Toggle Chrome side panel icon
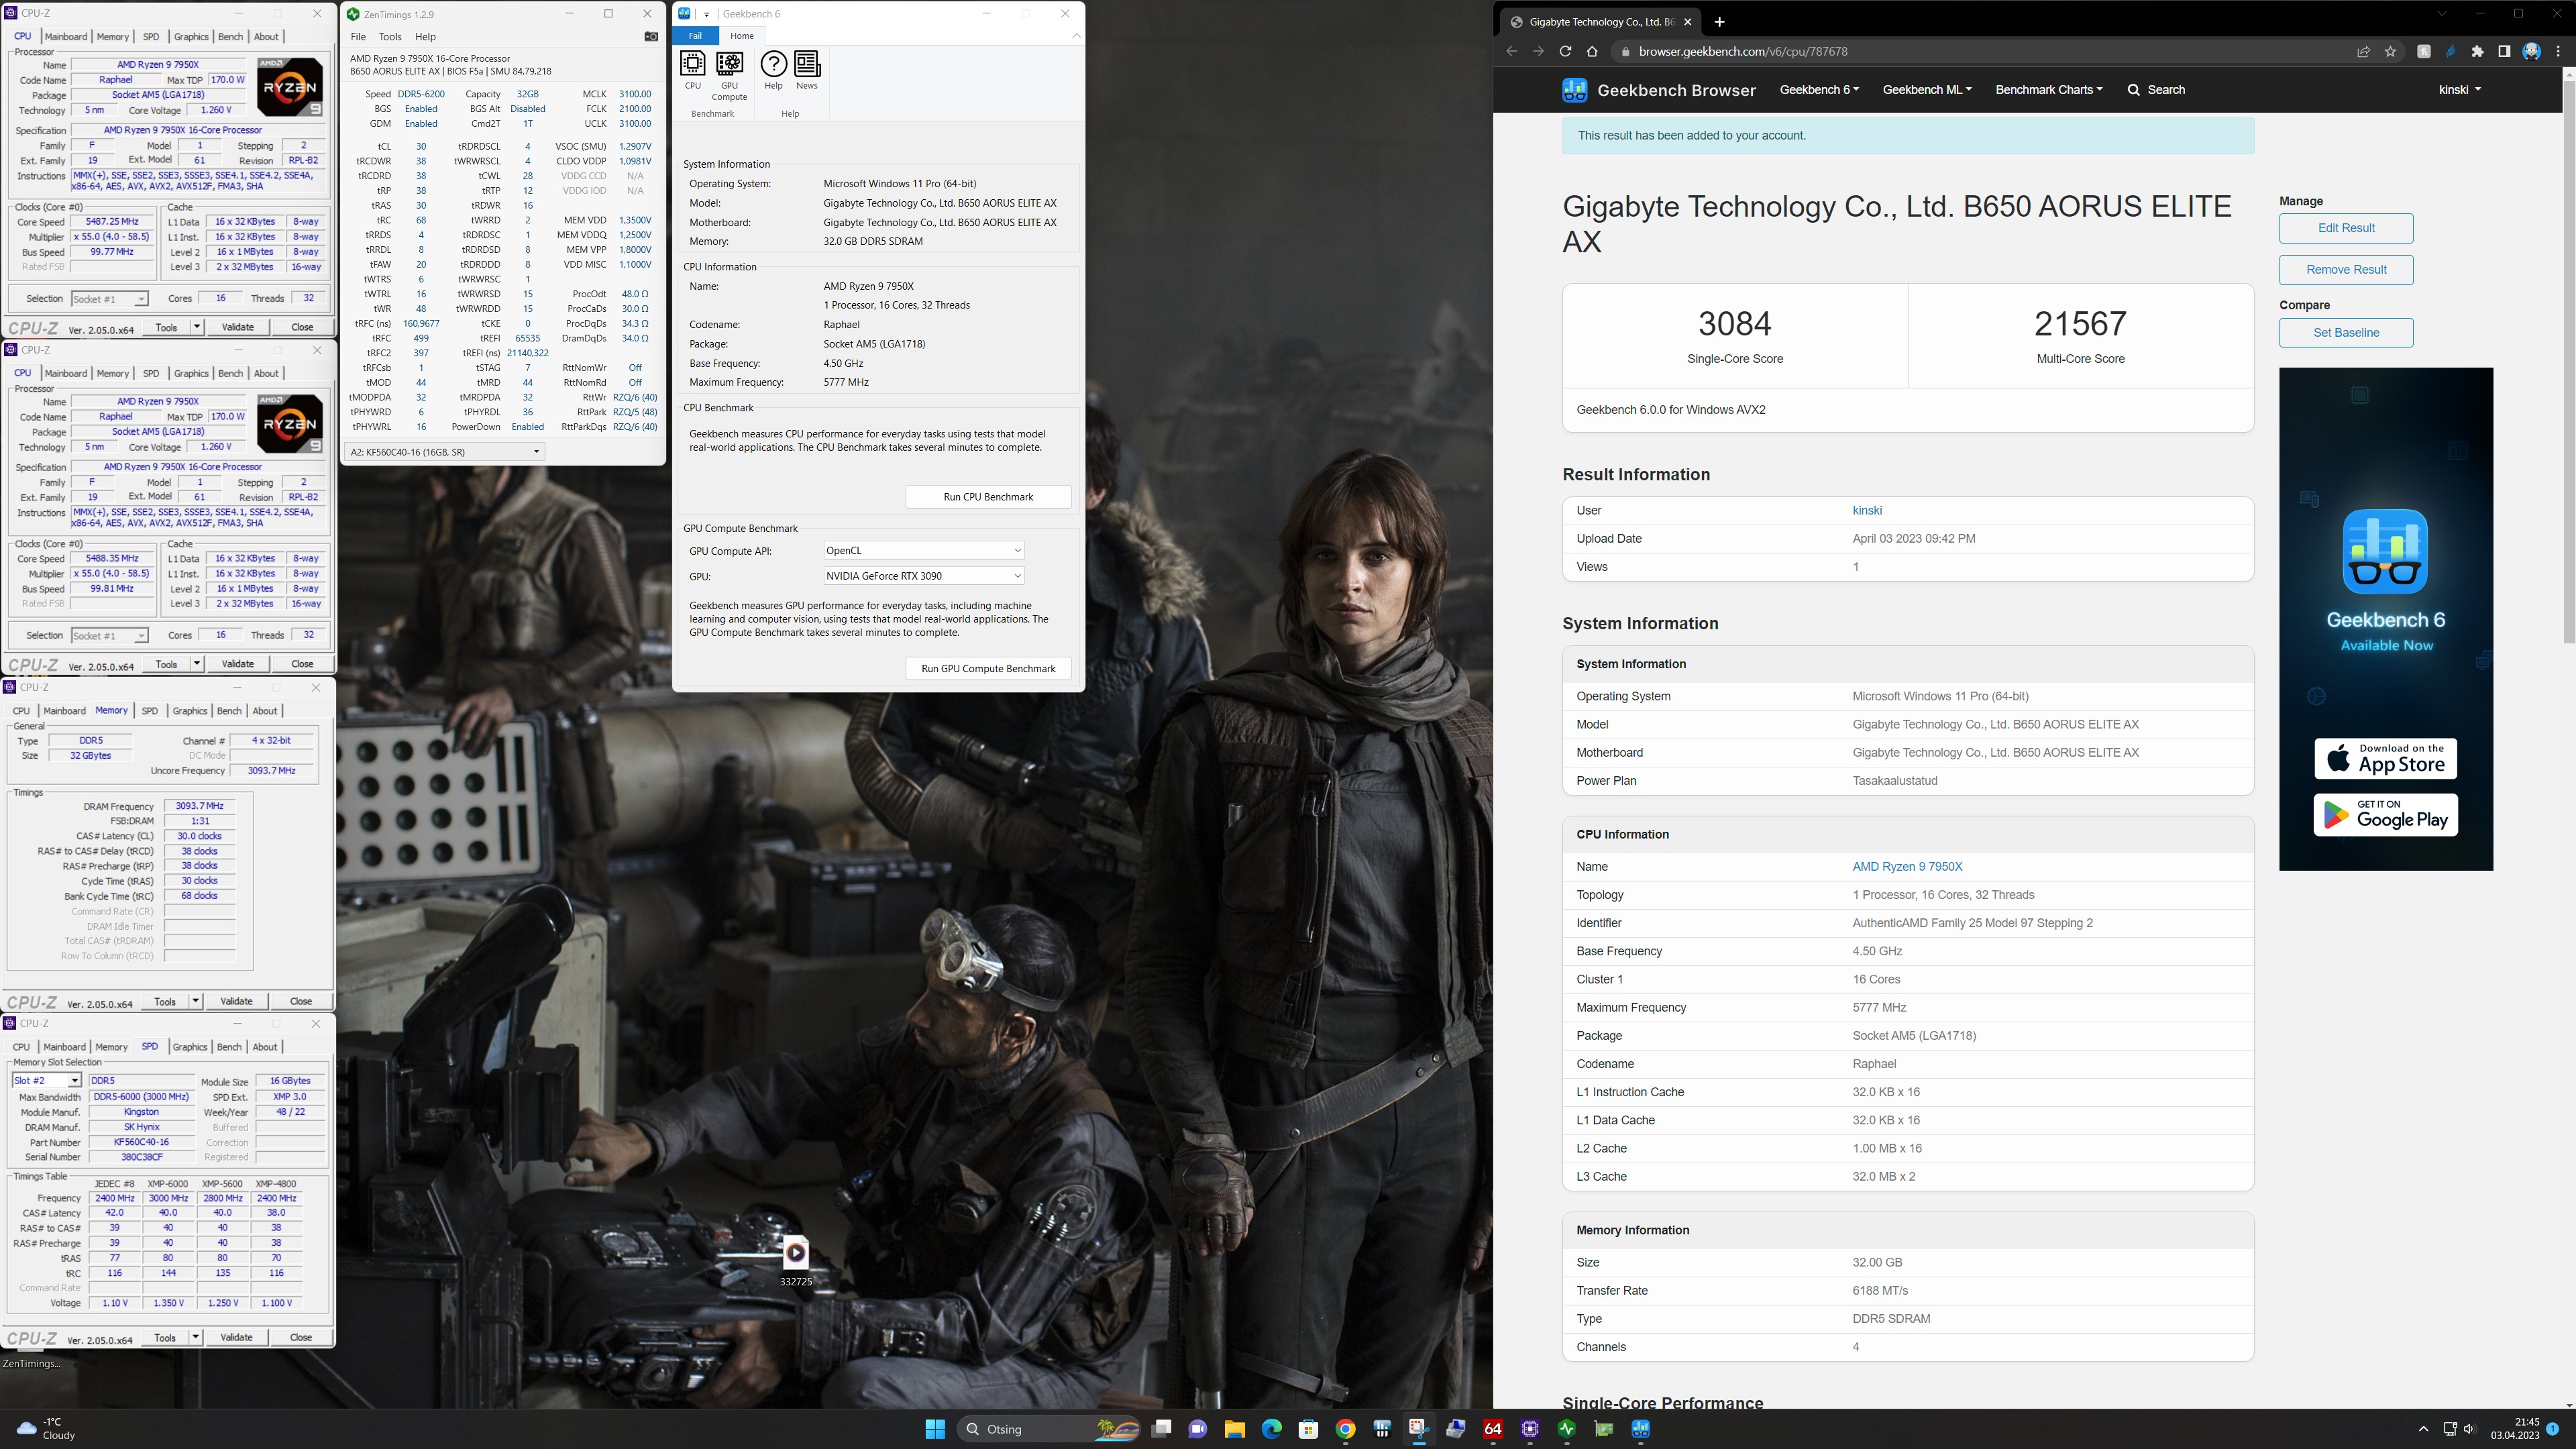The width and height of the screenshot is (2576, 1449). pos(2504,52)
